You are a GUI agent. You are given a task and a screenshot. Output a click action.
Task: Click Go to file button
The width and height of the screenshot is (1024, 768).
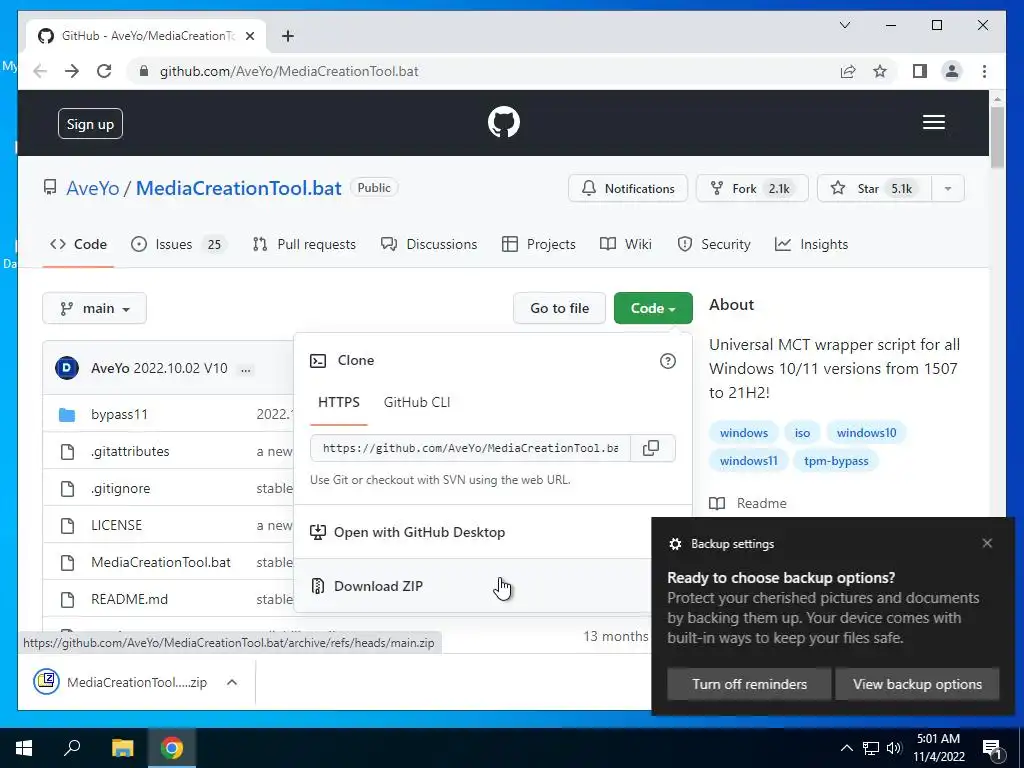[560, 308]
